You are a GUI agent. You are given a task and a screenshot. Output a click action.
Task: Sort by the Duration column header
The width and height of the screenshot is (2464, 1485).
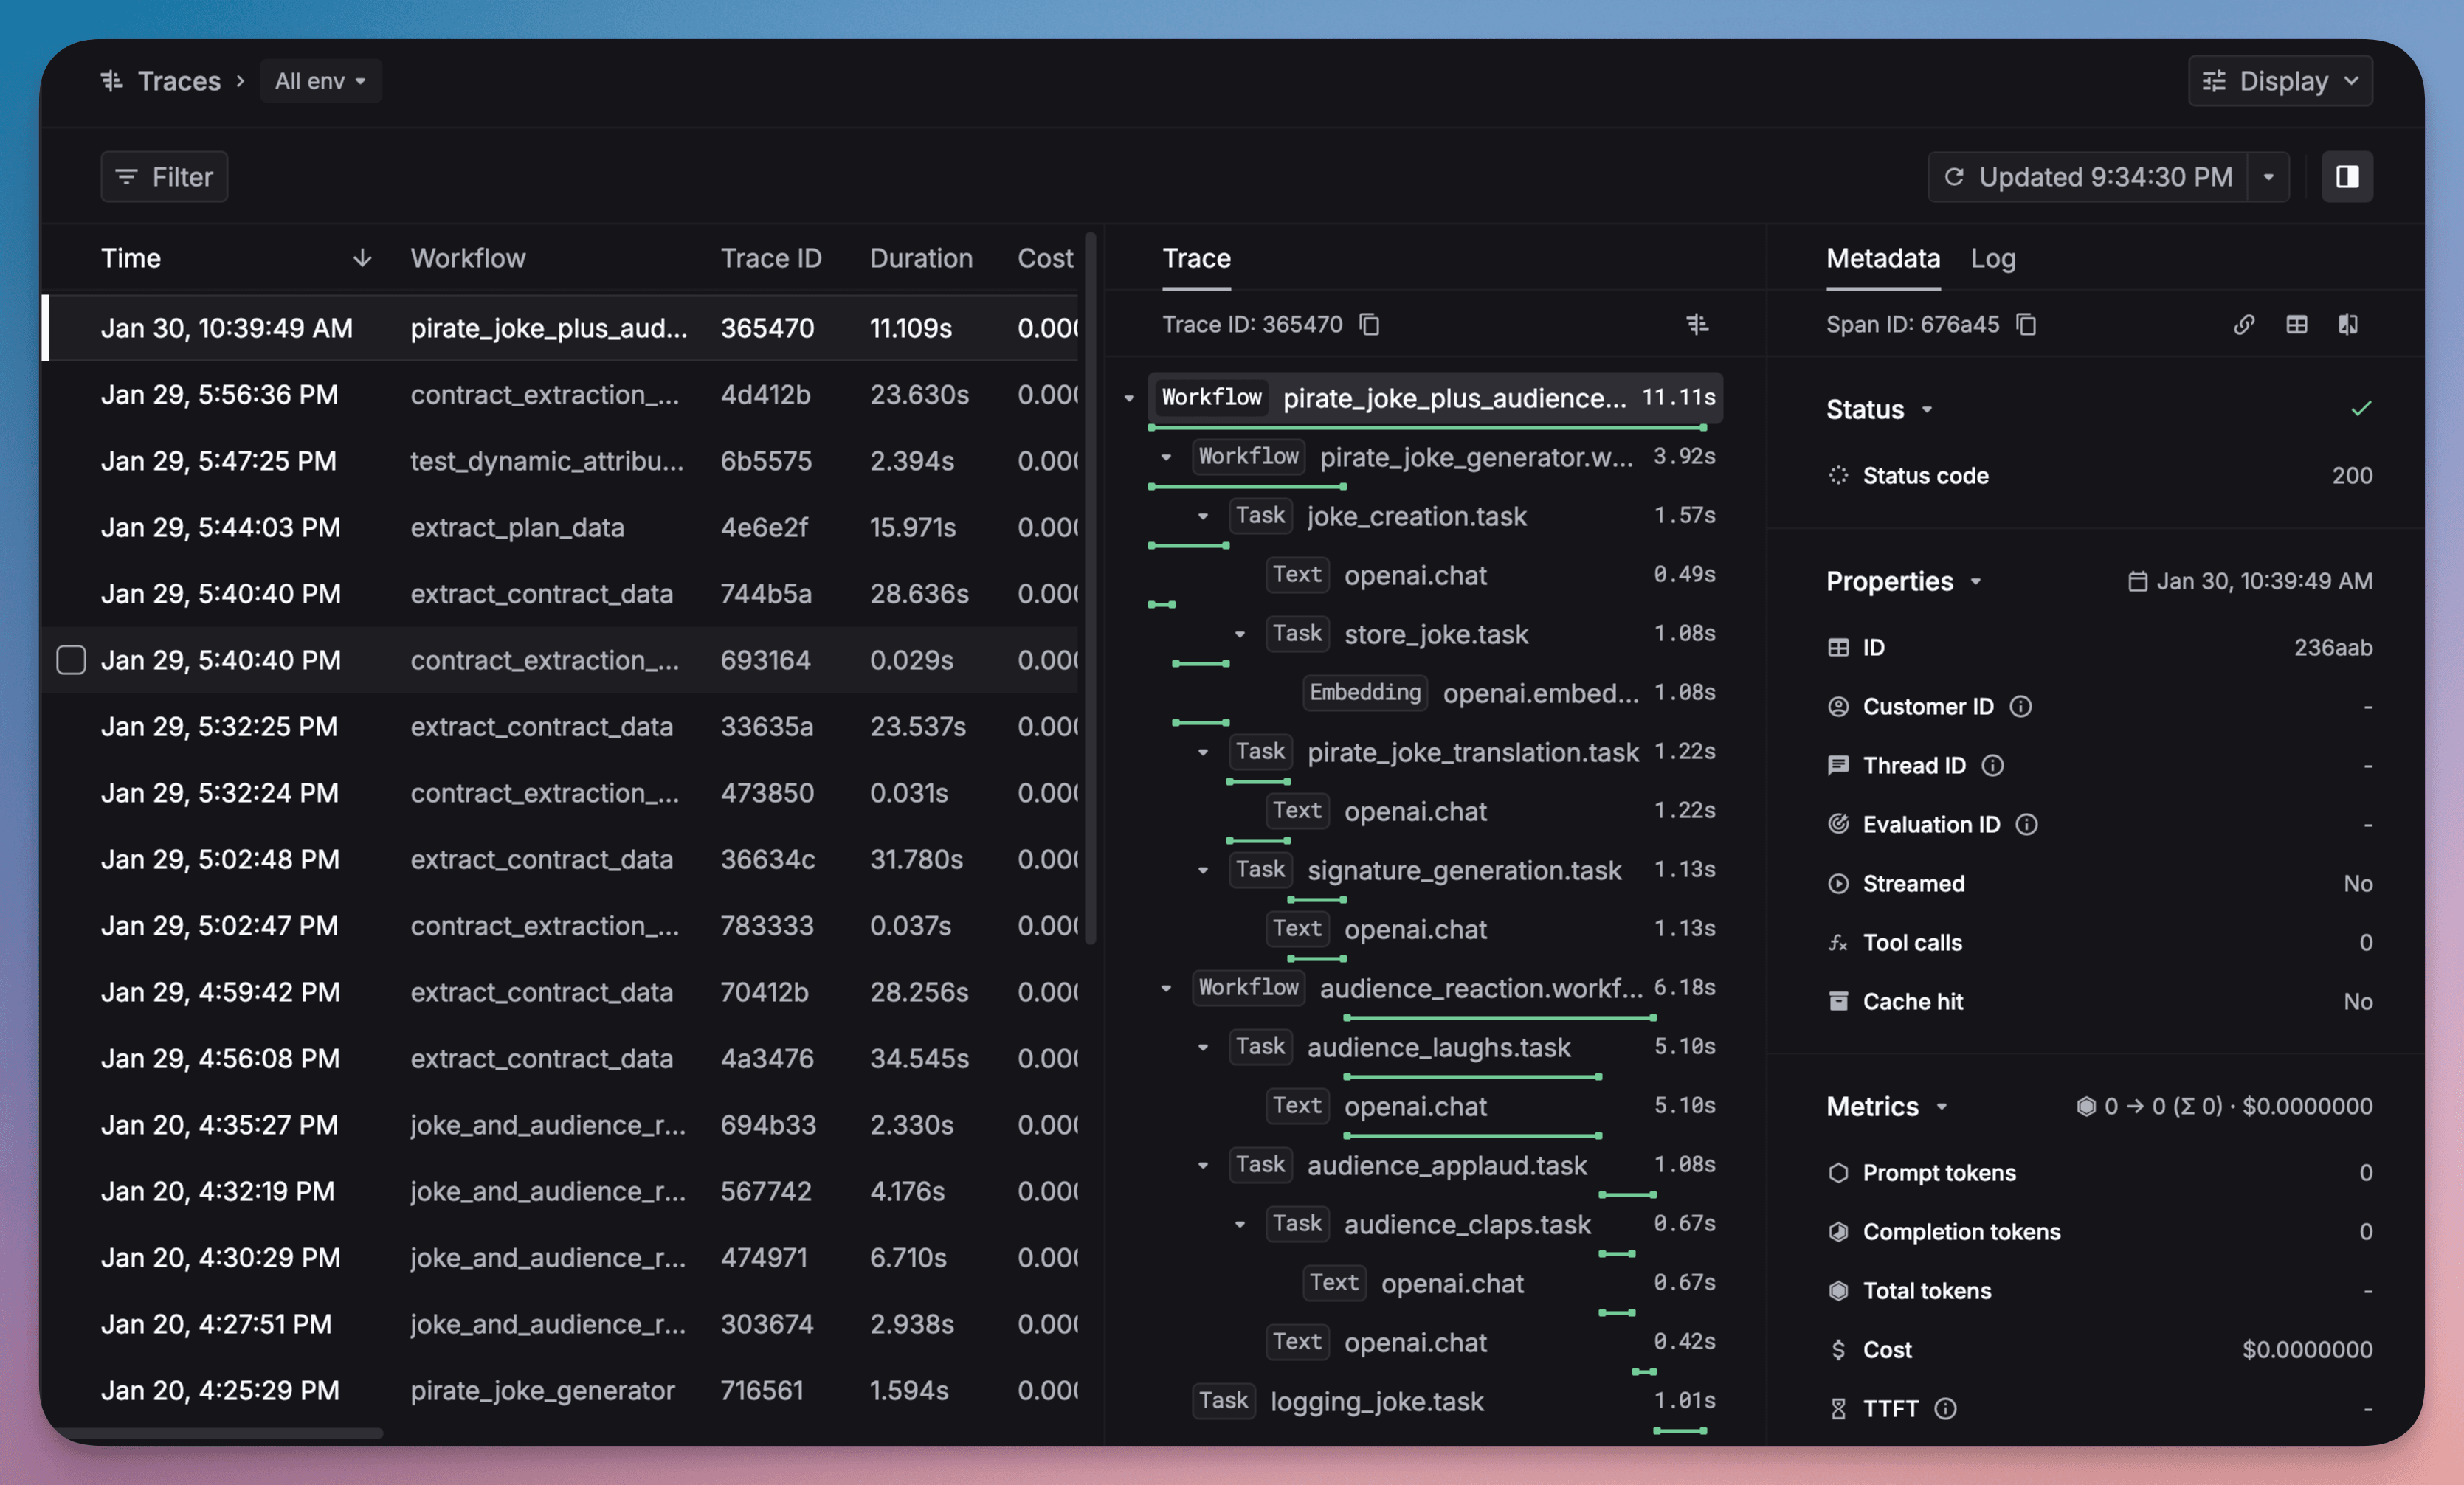[921, 258]
